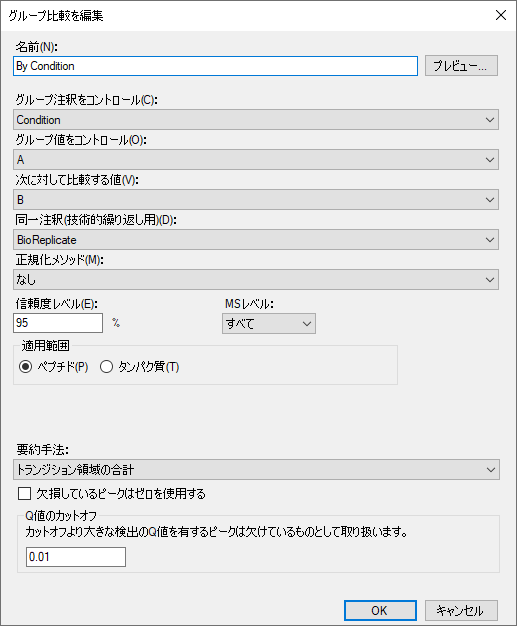Click the プレビュー button
The height and width of the screenshot is (626, 517).
click(x=461, y=65)
